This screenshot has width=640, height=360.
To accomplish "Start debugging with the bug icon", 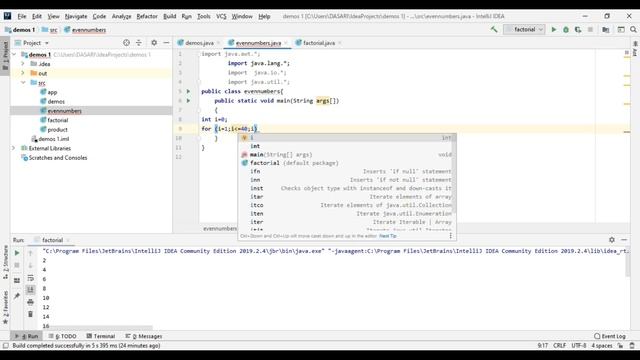I will point(566,29).
